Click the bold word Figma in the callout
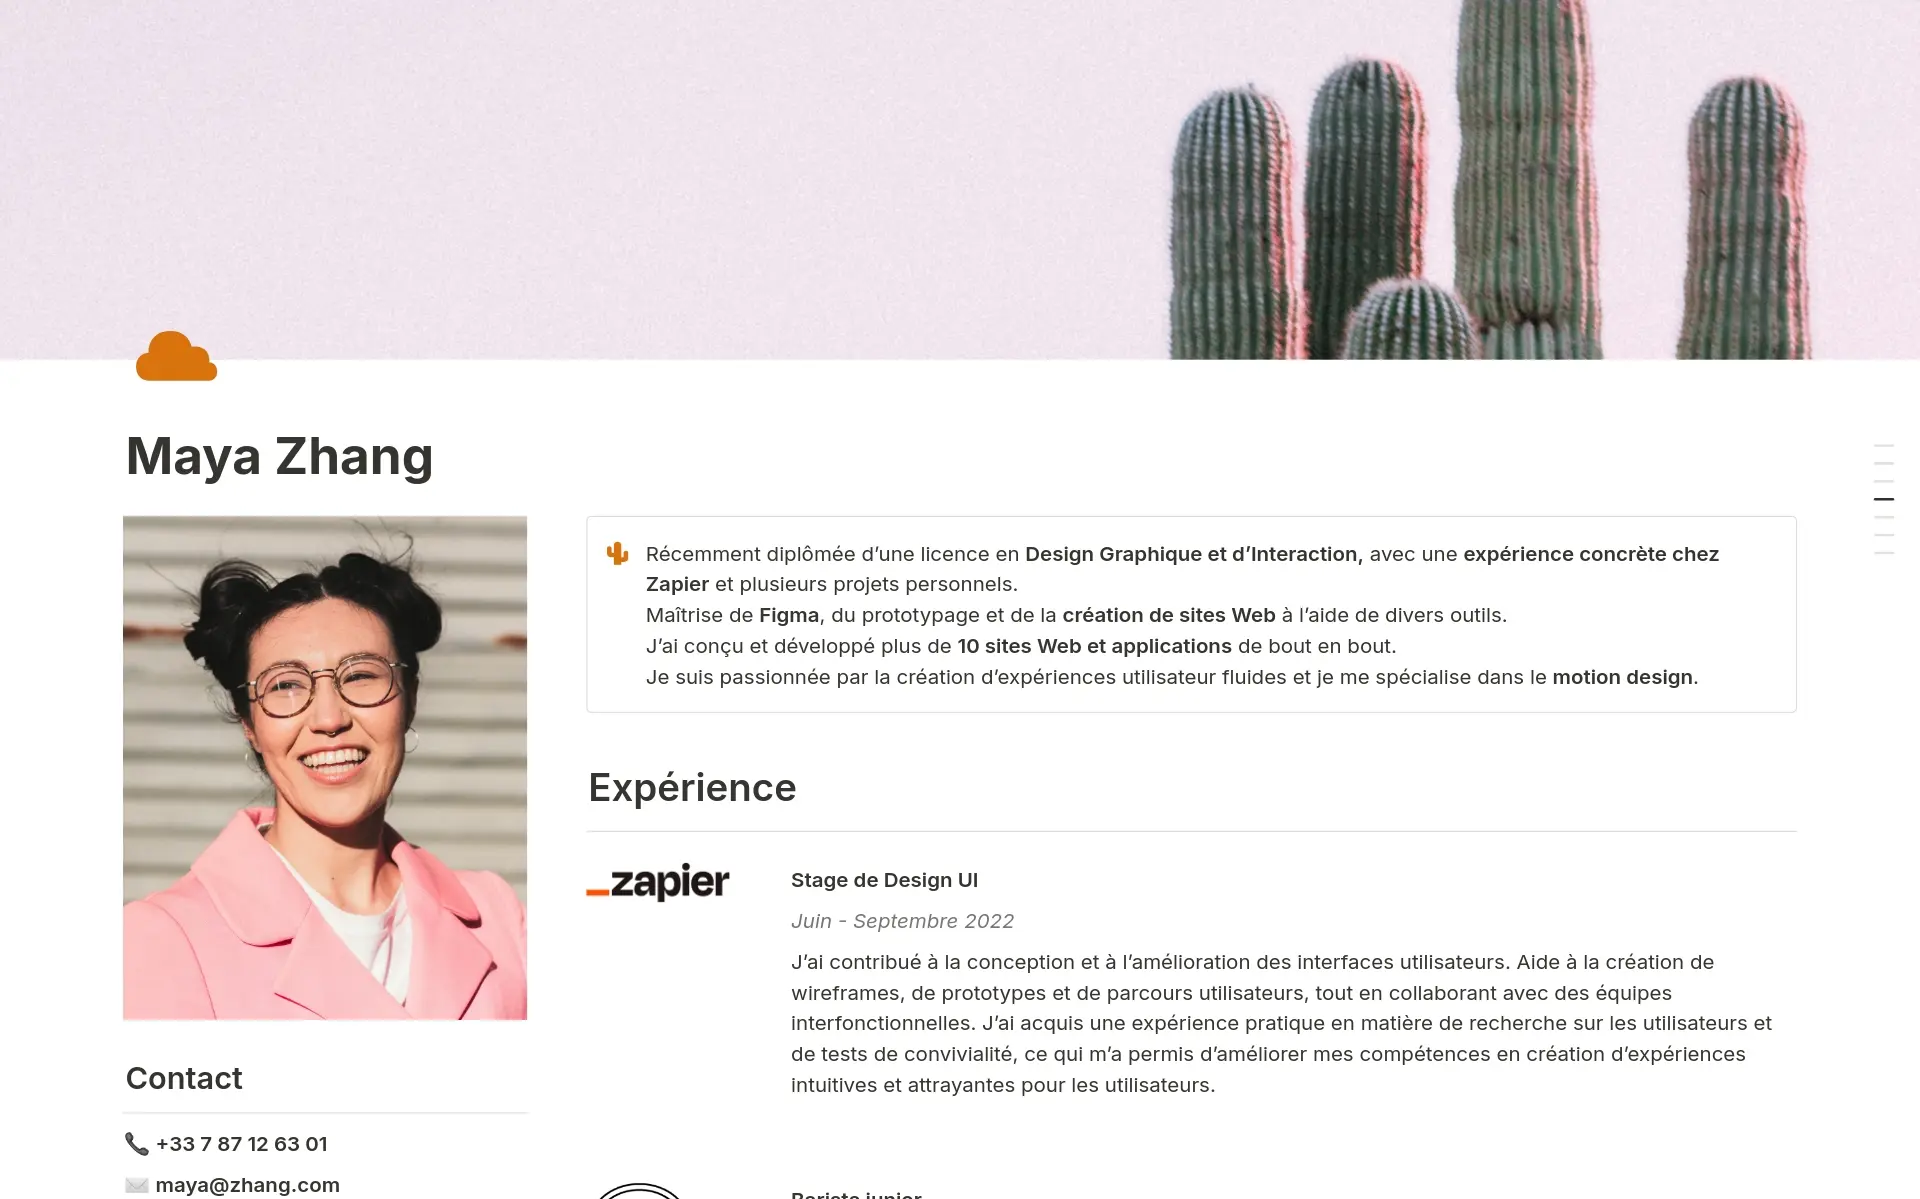 pos(789,615)
